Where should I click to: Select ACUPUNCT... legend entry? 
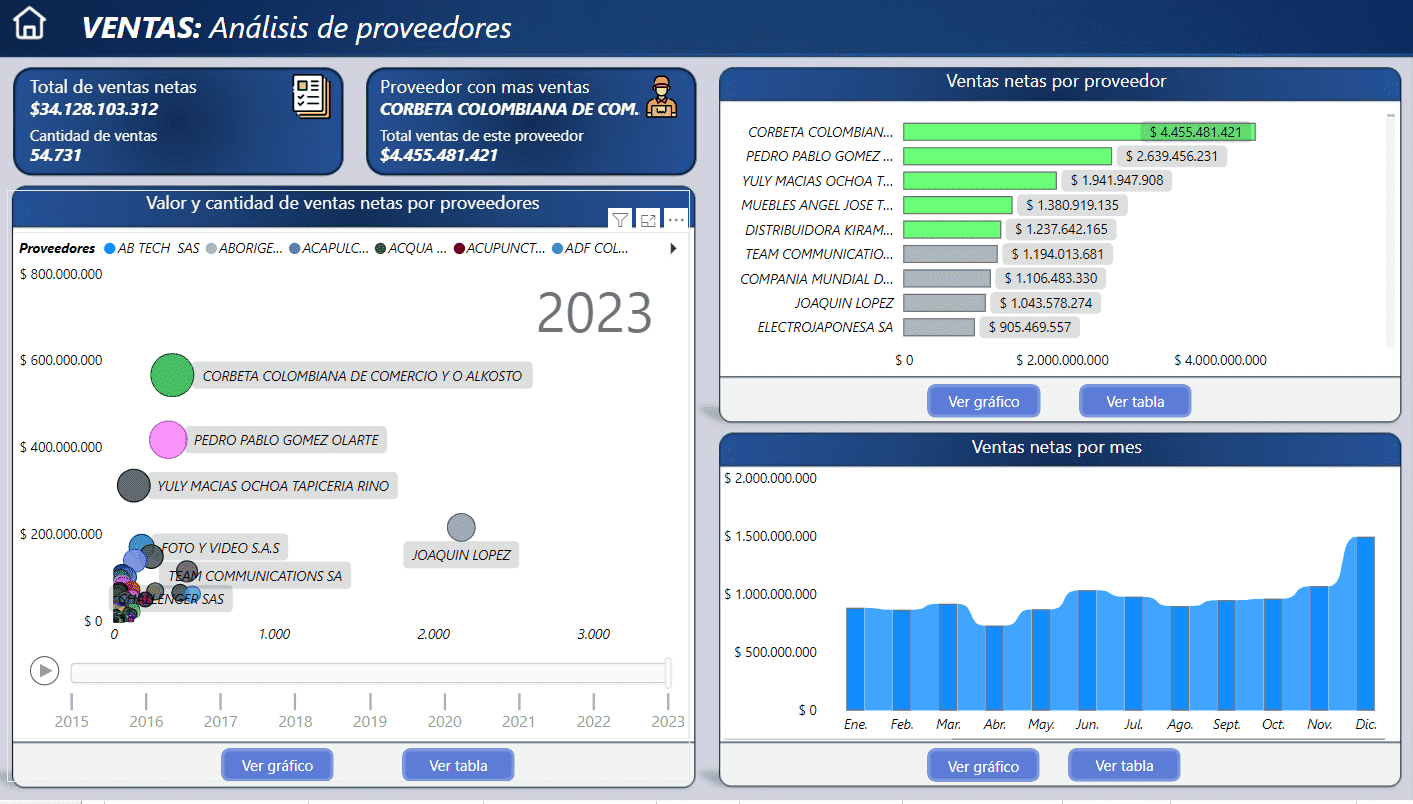pyautogui.click(x=498, y=248)
